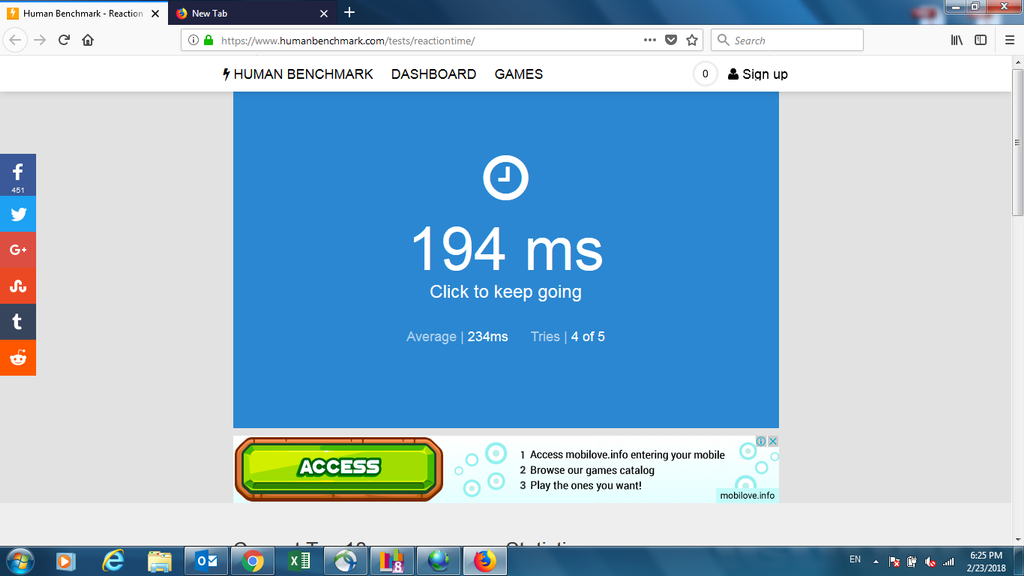Go back with browser back arrow
The image size is (1024, 576).
tap(15, 40)
